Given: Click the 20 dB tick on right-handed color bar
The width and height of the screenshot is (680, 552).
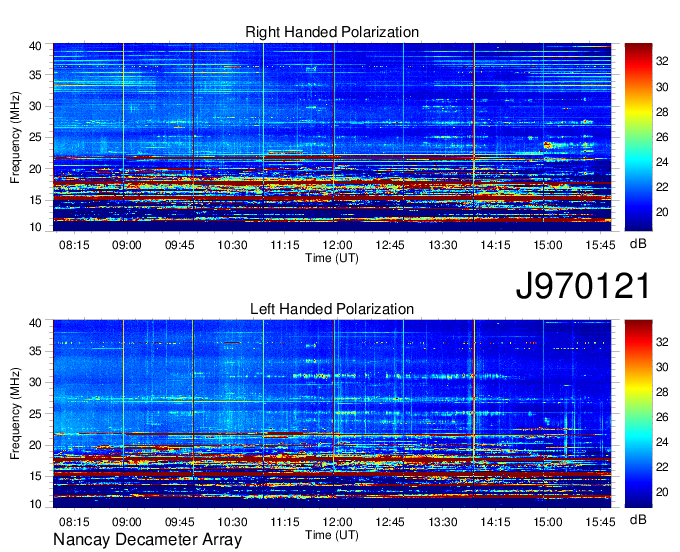Looking at the screenshot, I should coord(662,212).
